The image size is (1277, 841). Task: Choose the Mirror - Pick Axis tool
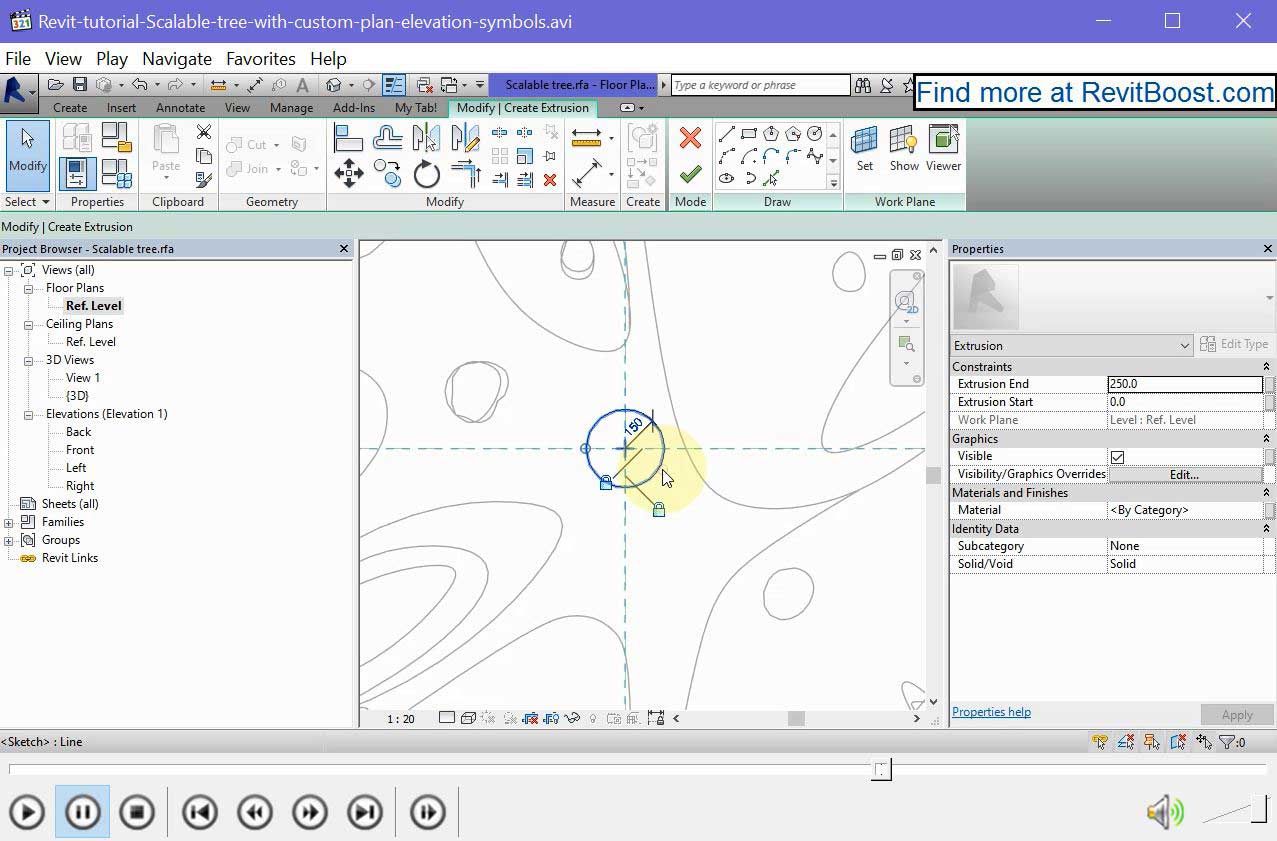[426, 137]
